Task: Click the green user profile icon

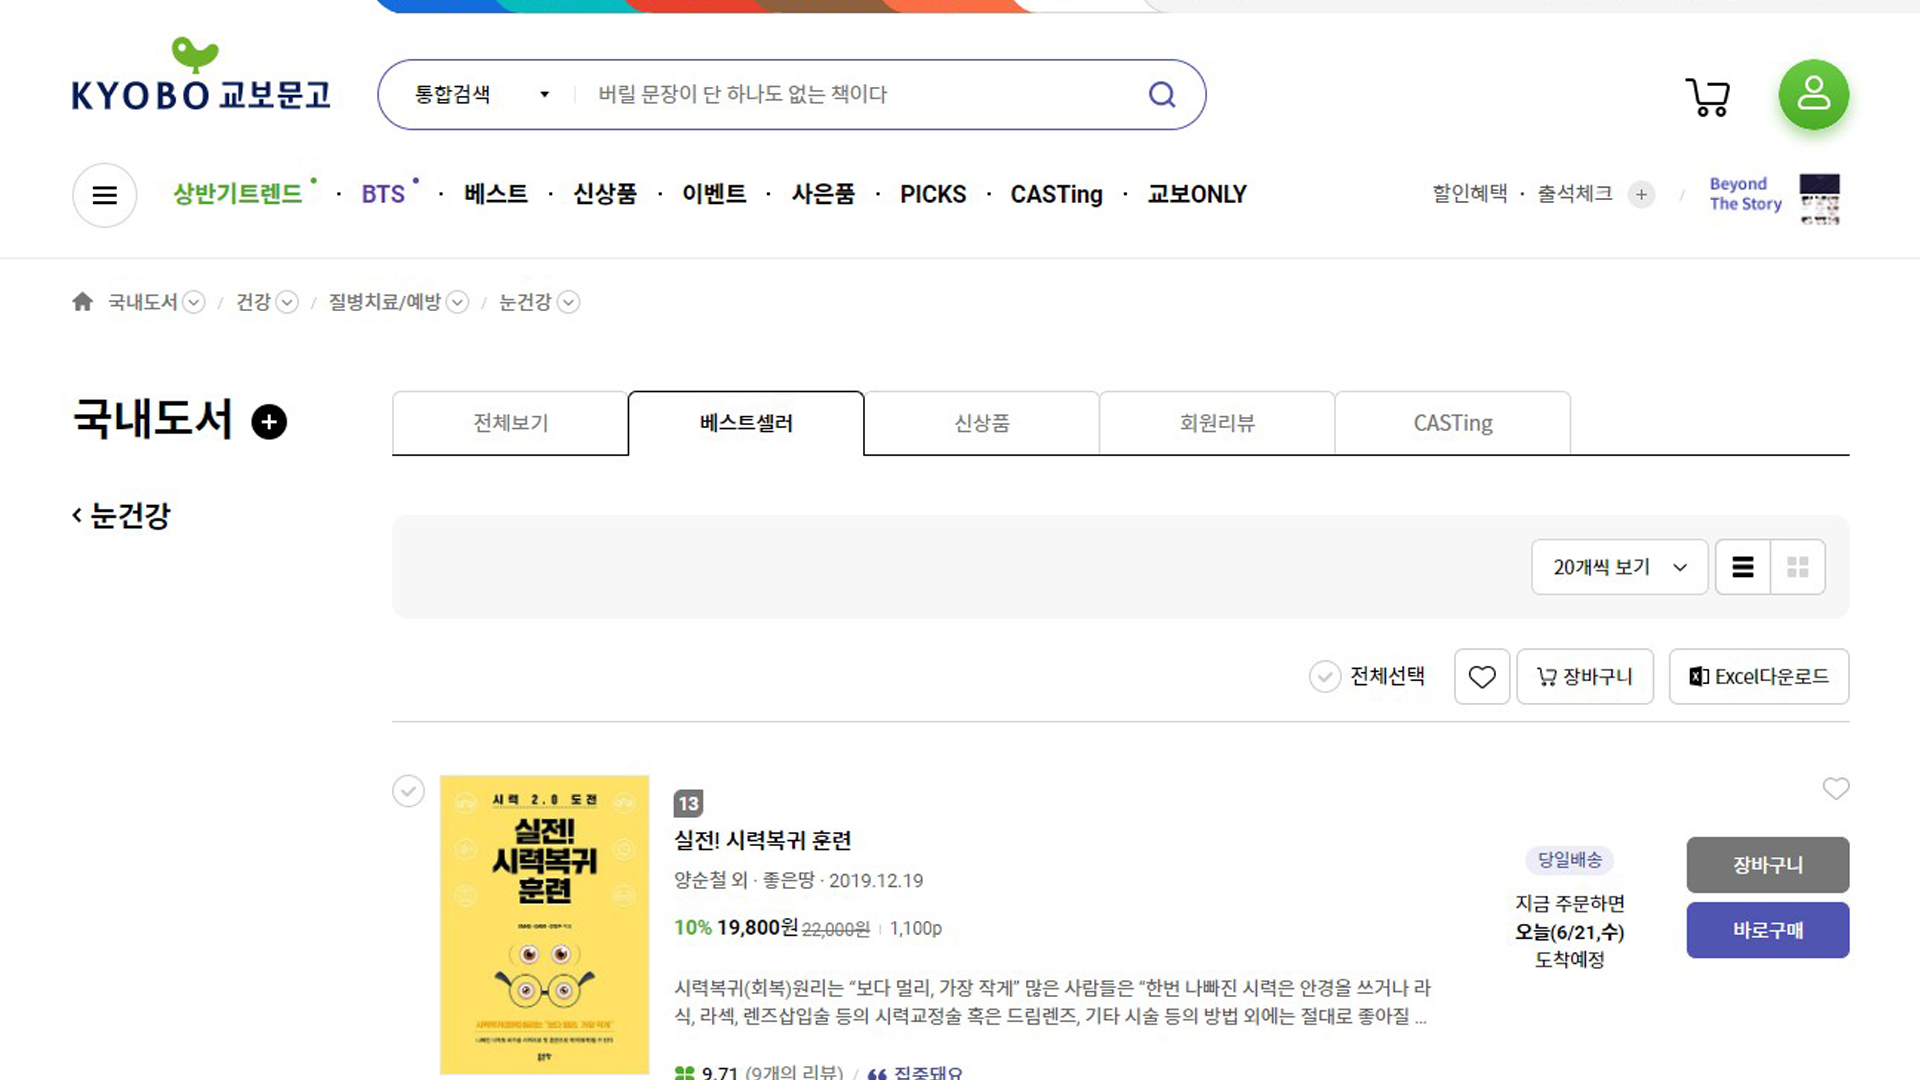Action: click(1813, 95)
